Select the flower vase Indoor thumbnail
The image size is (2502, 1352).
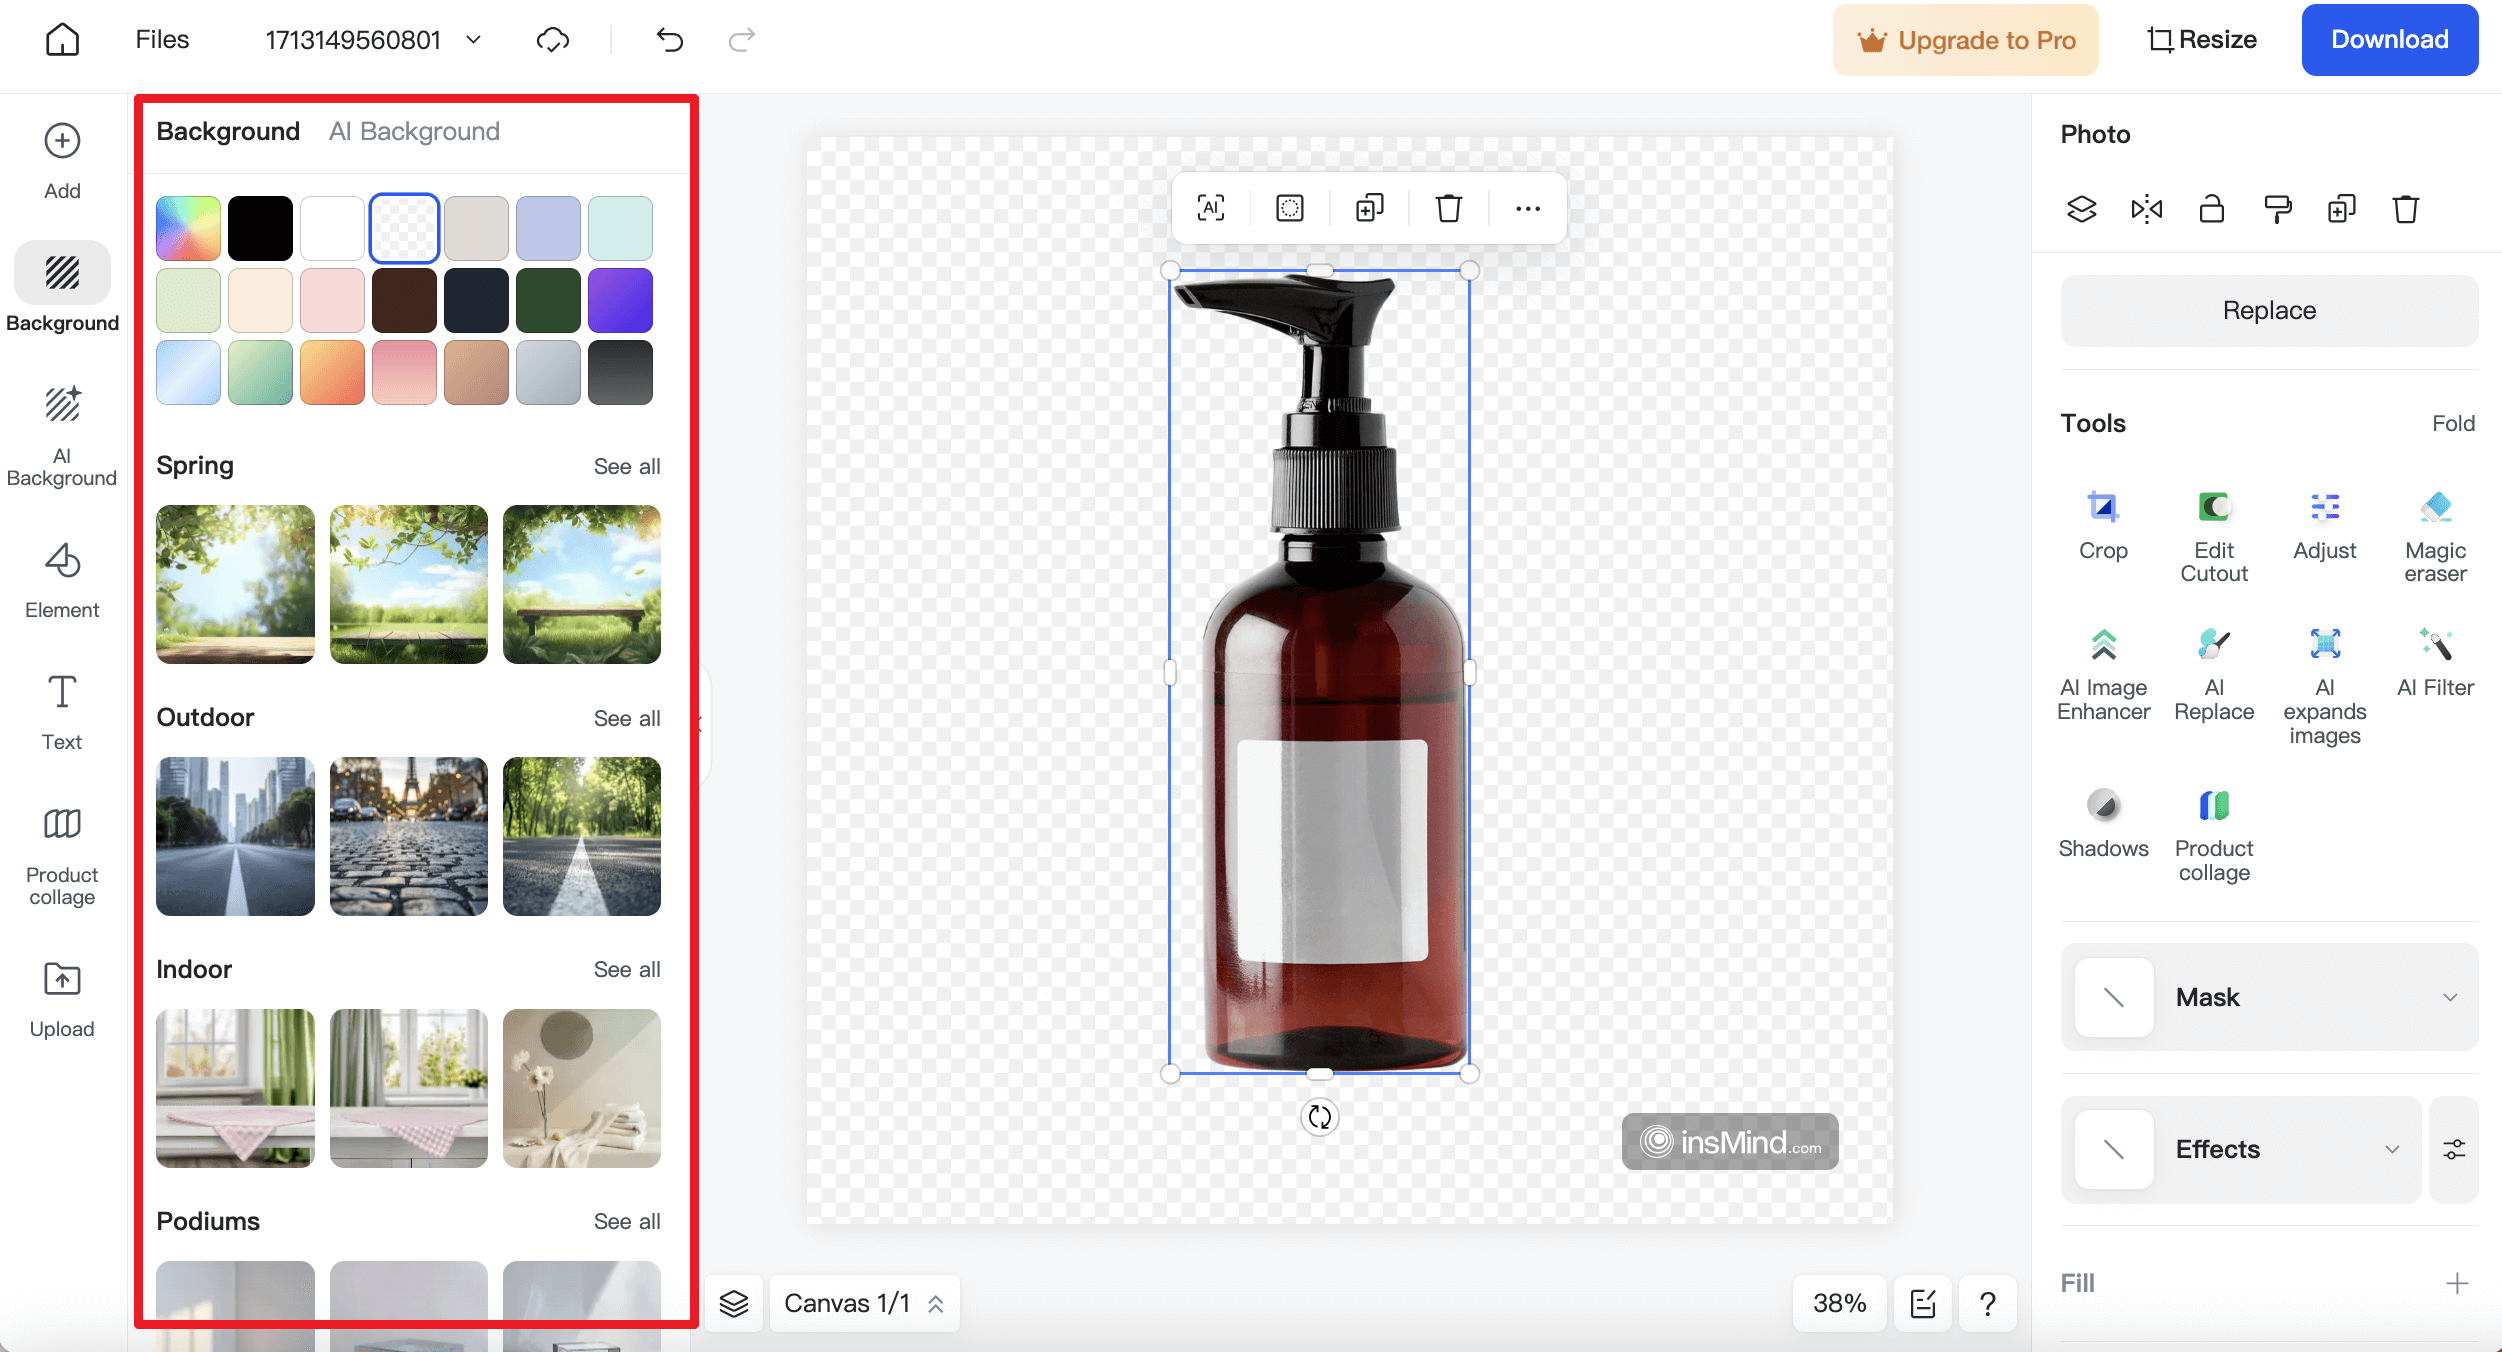point(582,1088)
